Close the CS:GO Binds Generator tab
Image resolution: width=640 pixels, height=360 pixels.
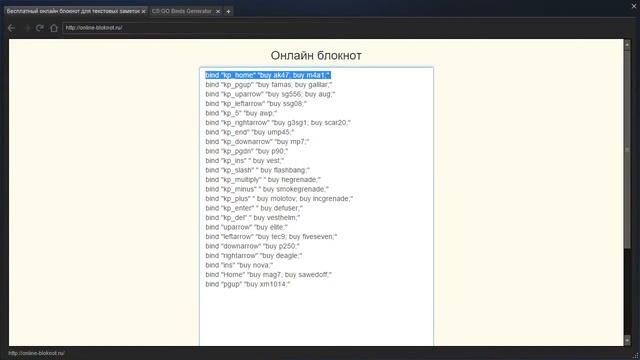(x=218, y=11)
